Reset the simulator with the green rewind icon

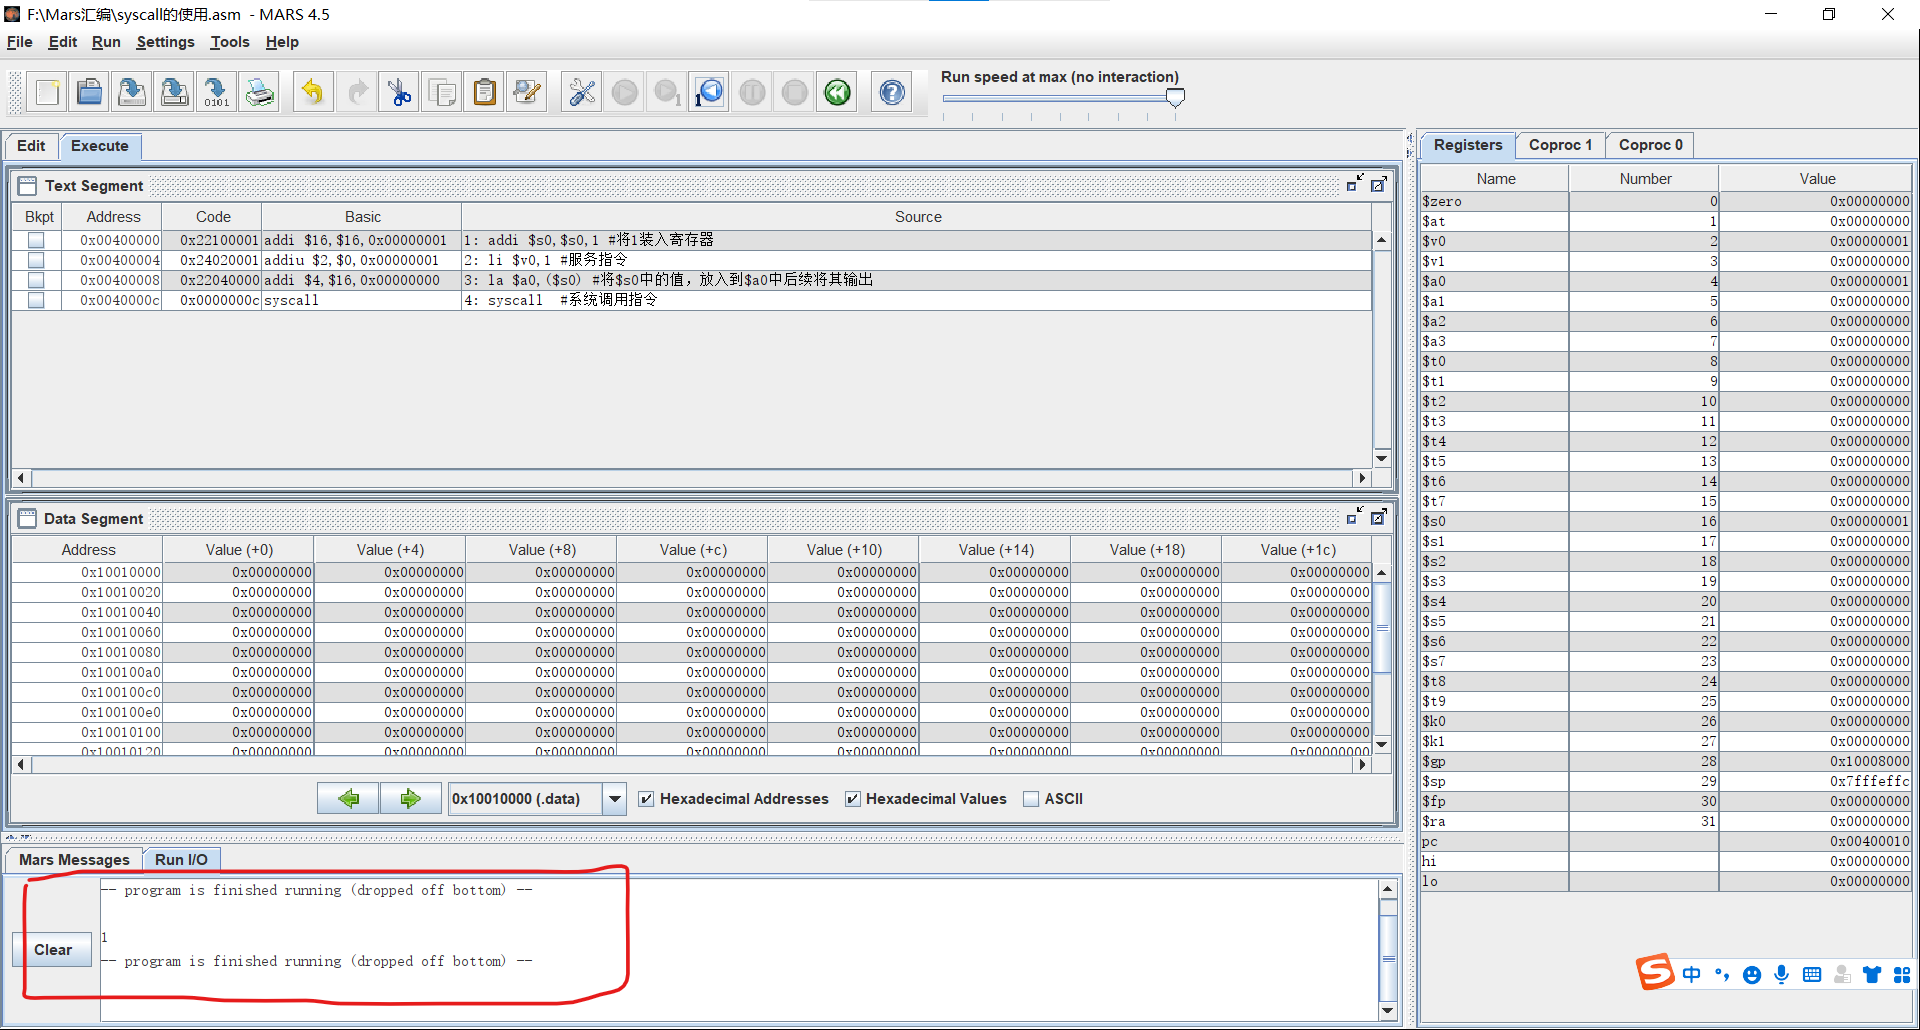(x=836, y=91)
